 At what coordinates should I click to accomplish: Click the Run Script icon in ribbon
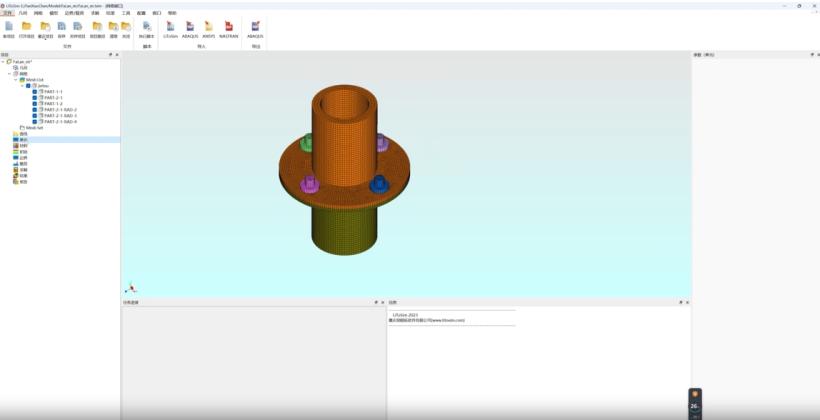[x=147, y=27]
